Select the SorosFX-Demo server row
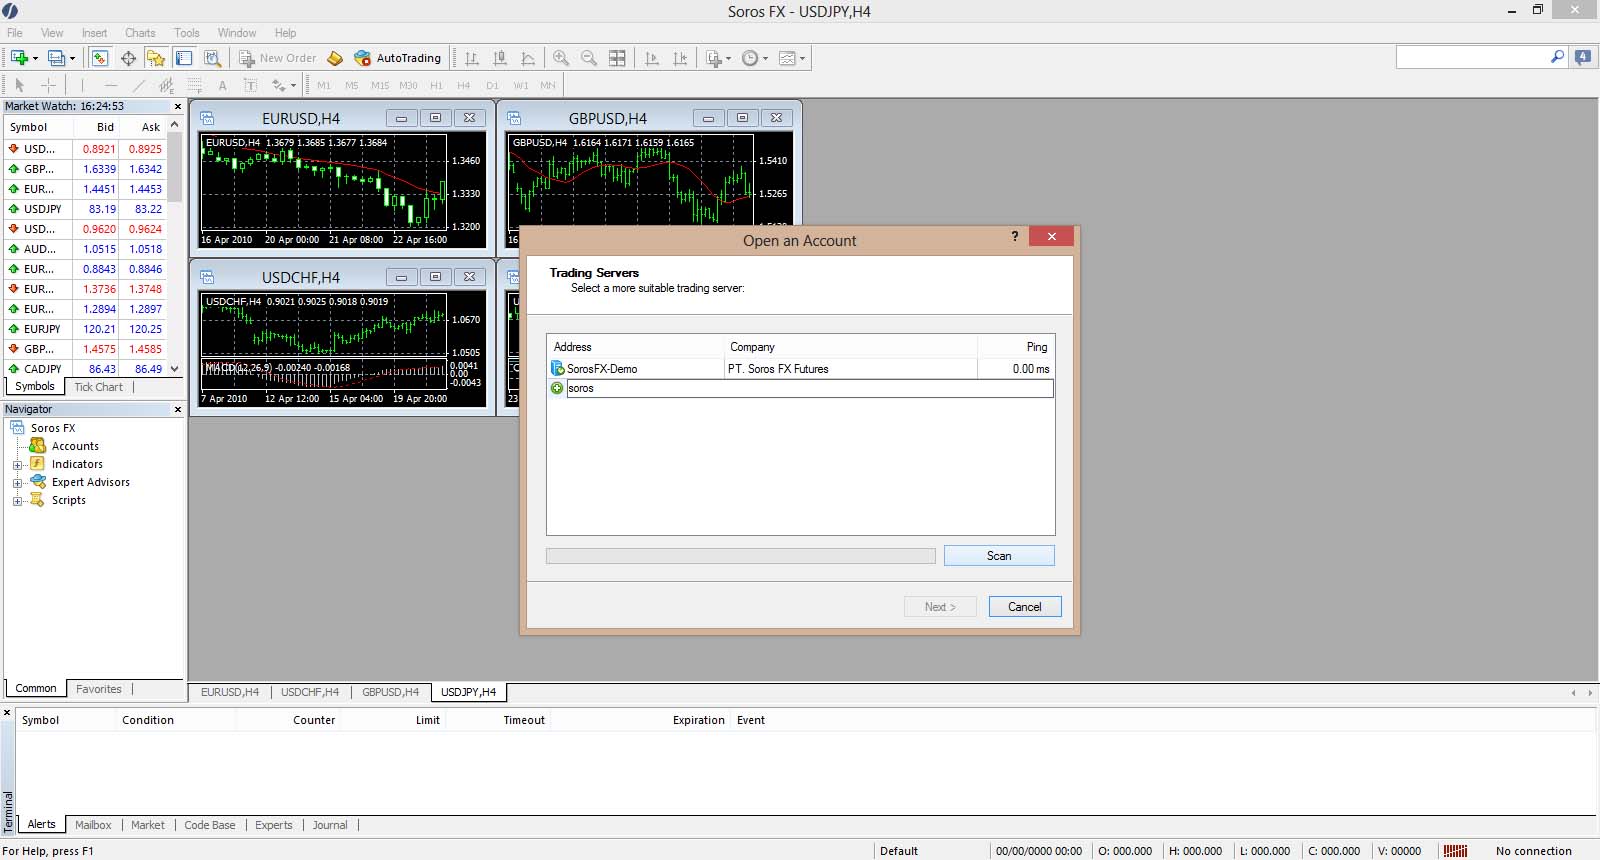The image size is (1600, 860). (x=800, y=369)
